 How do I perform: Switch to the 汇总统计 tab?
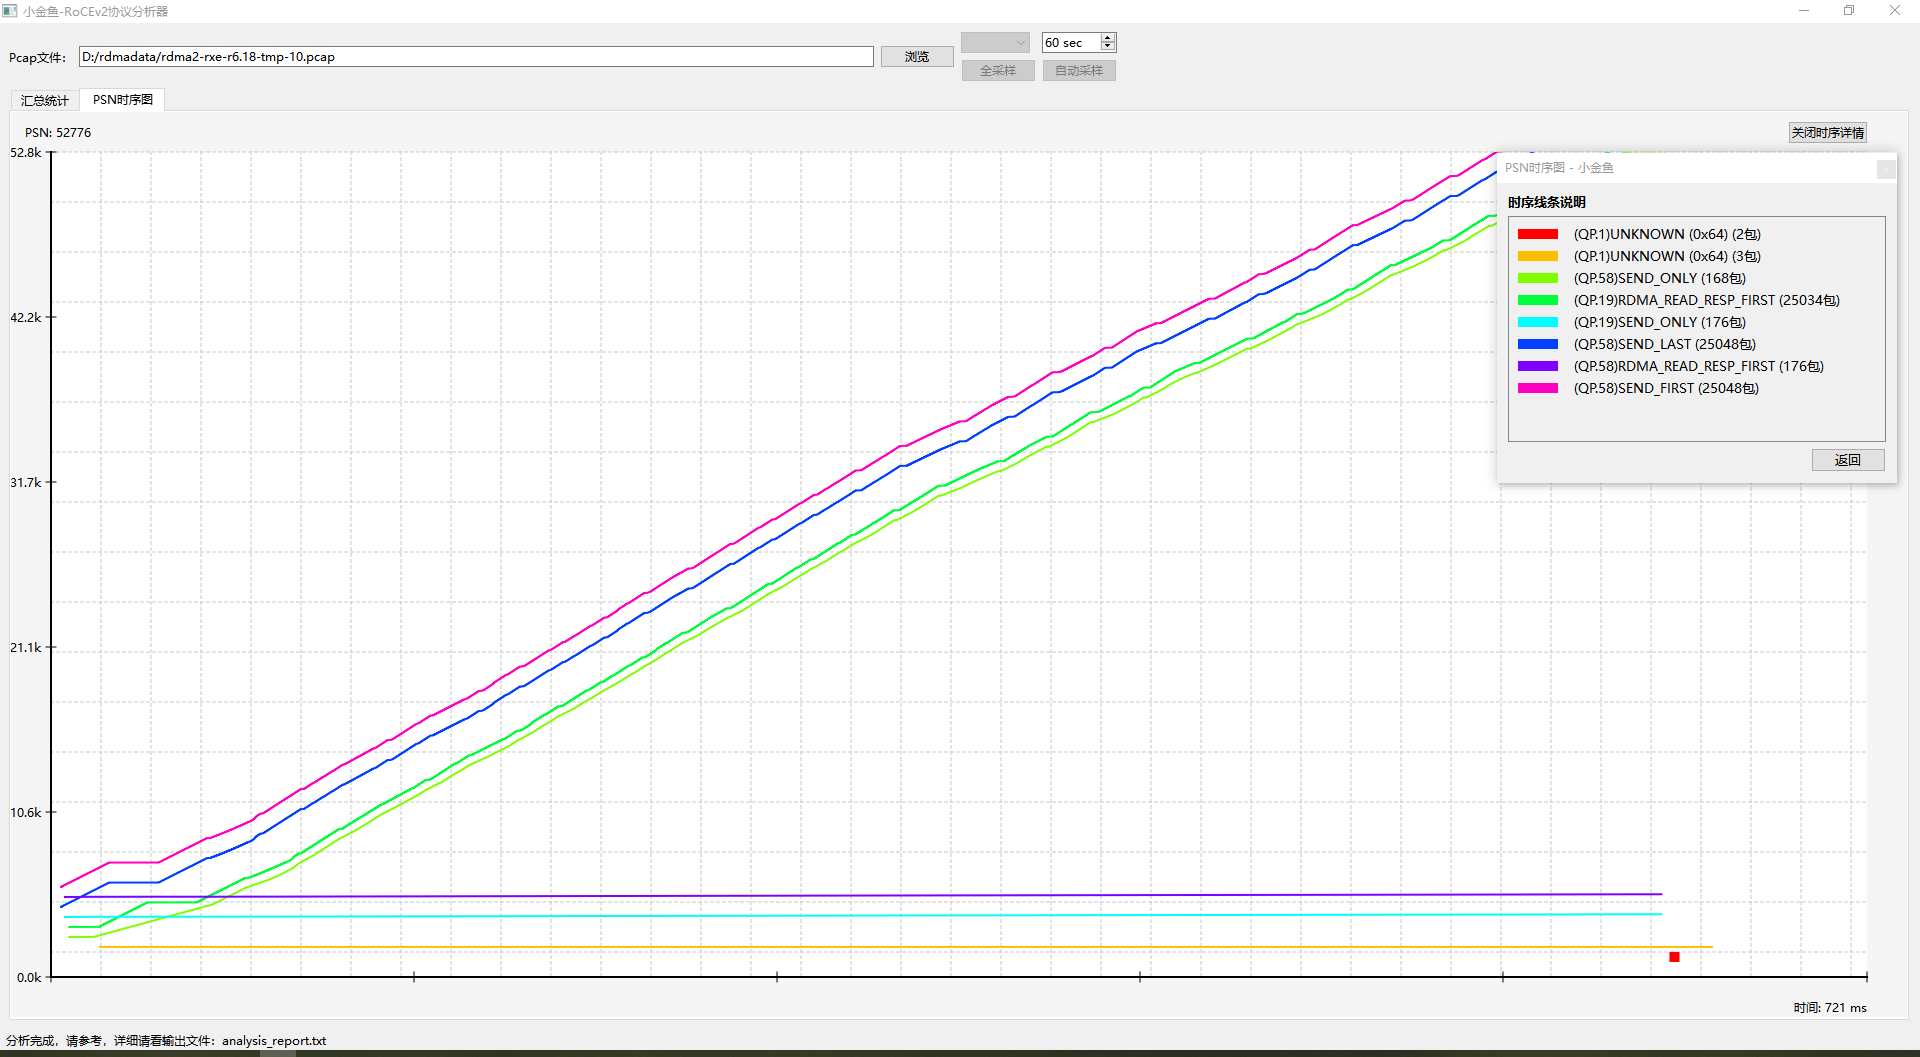[x=44, y=100]
